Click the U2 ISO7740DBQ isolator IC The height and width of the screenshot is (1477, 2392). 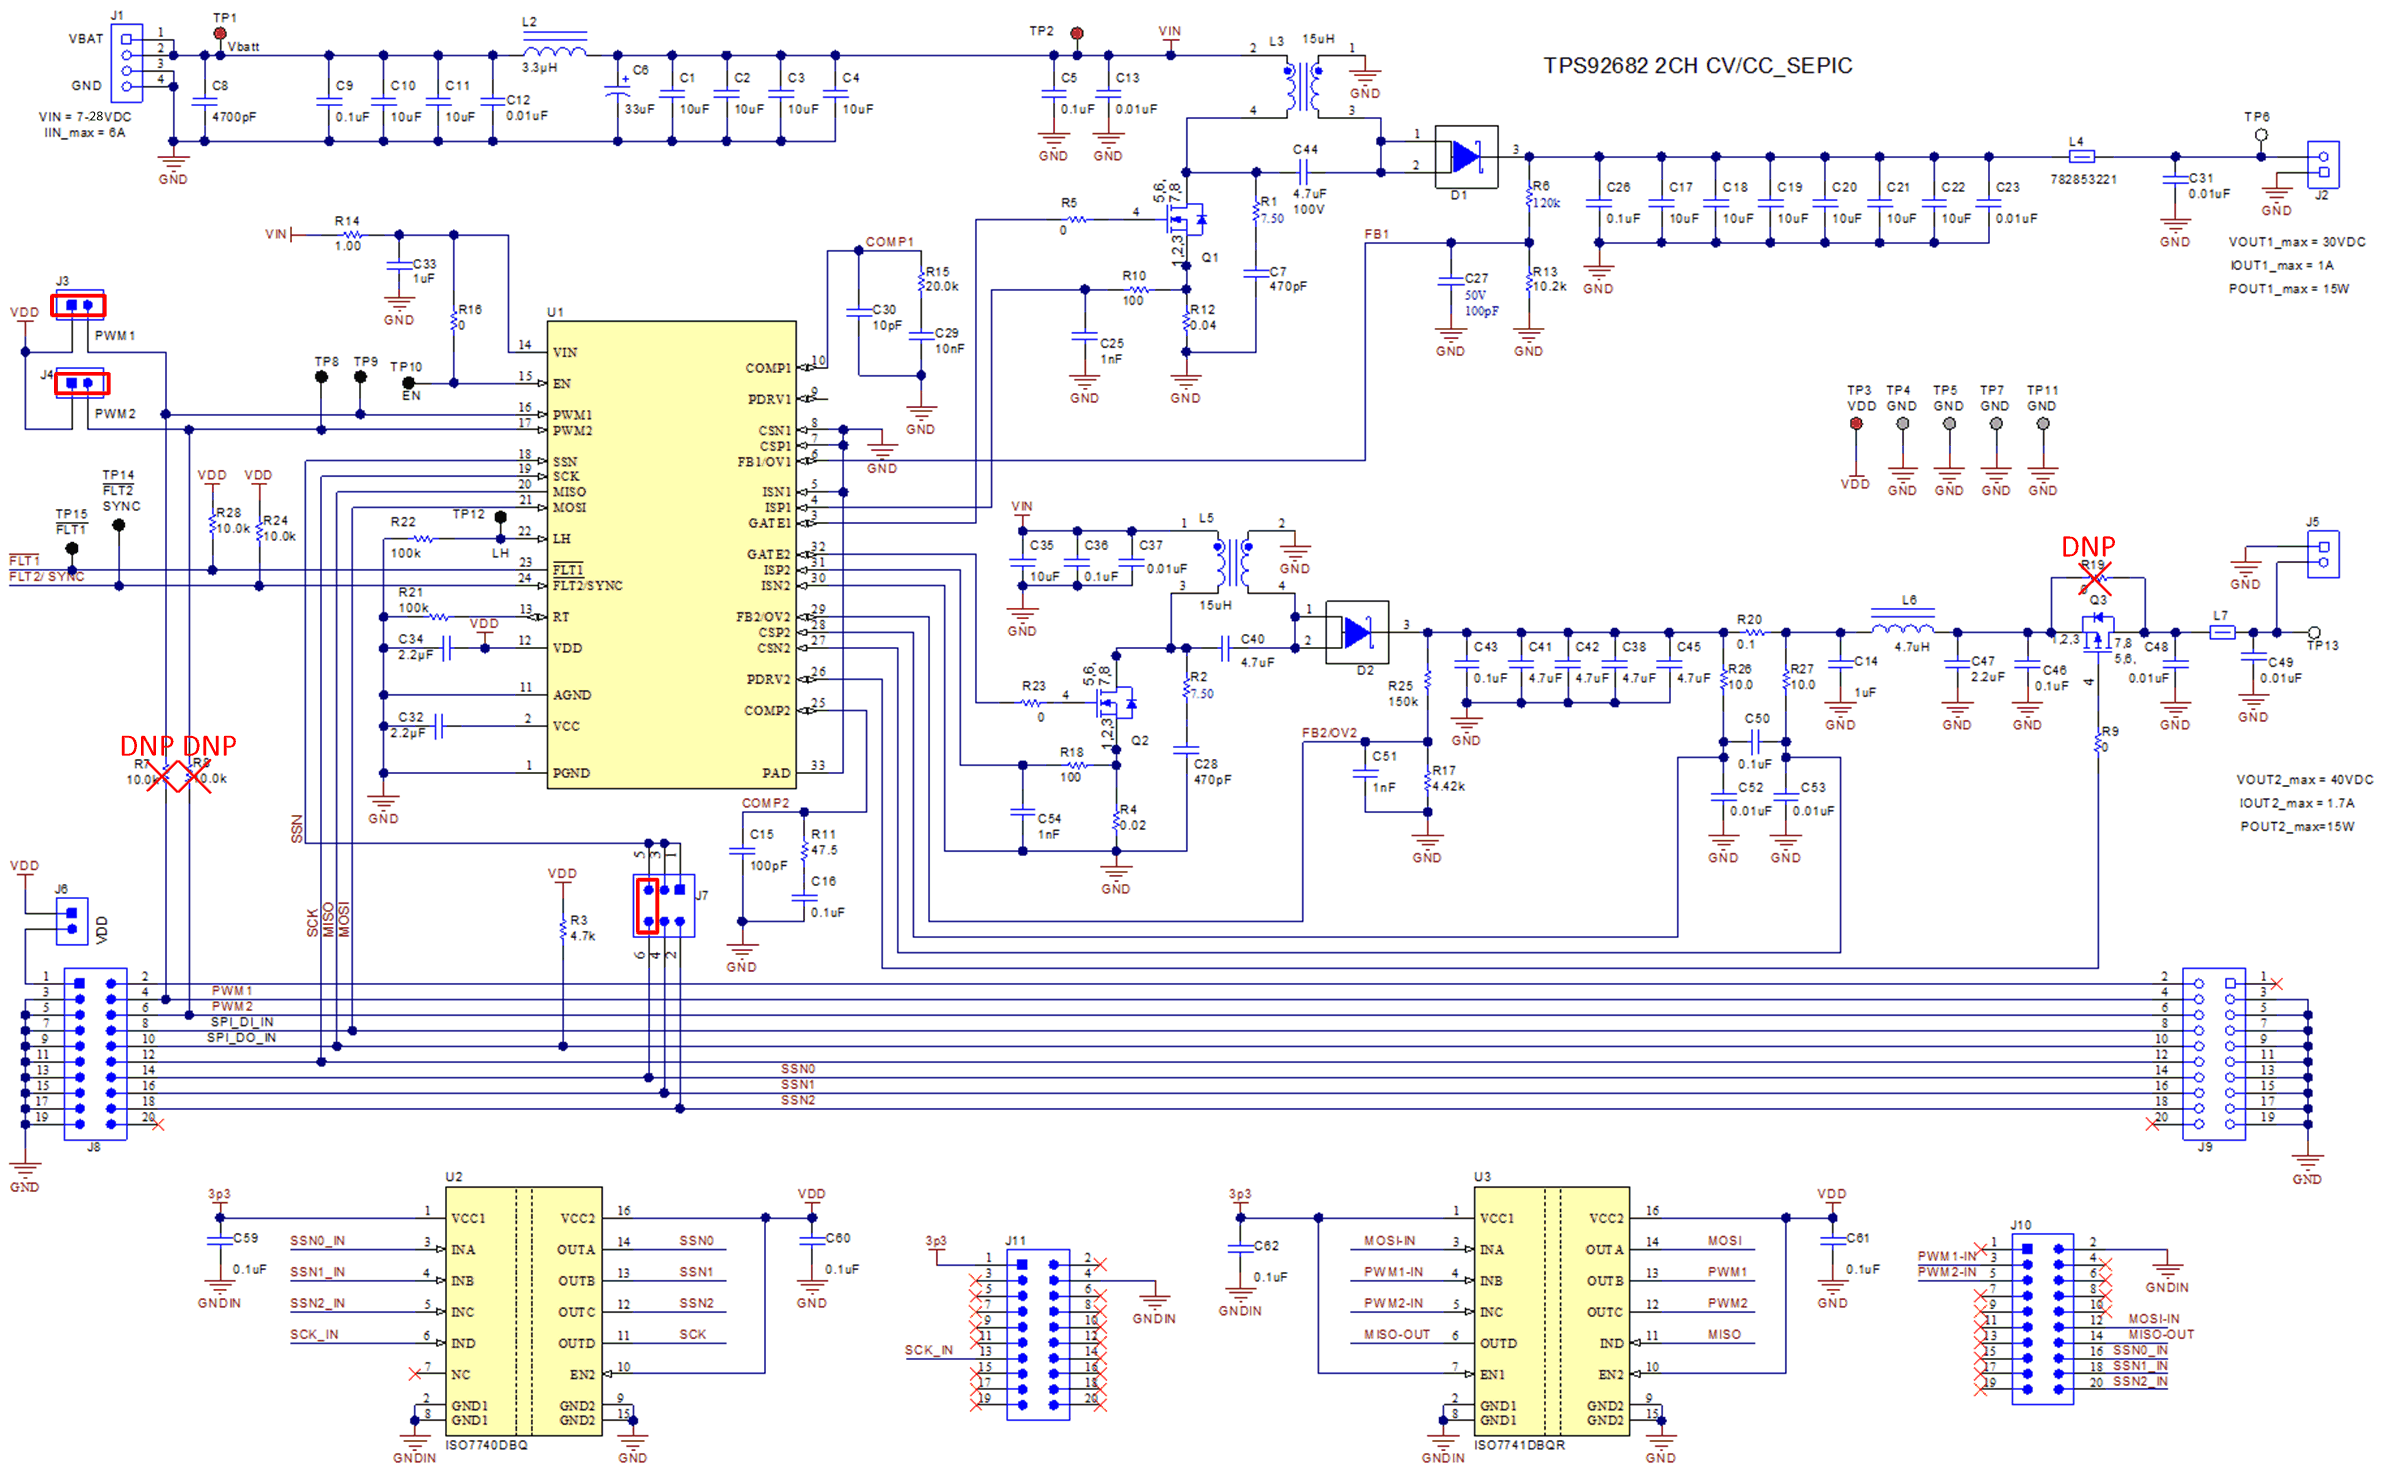525,1315
